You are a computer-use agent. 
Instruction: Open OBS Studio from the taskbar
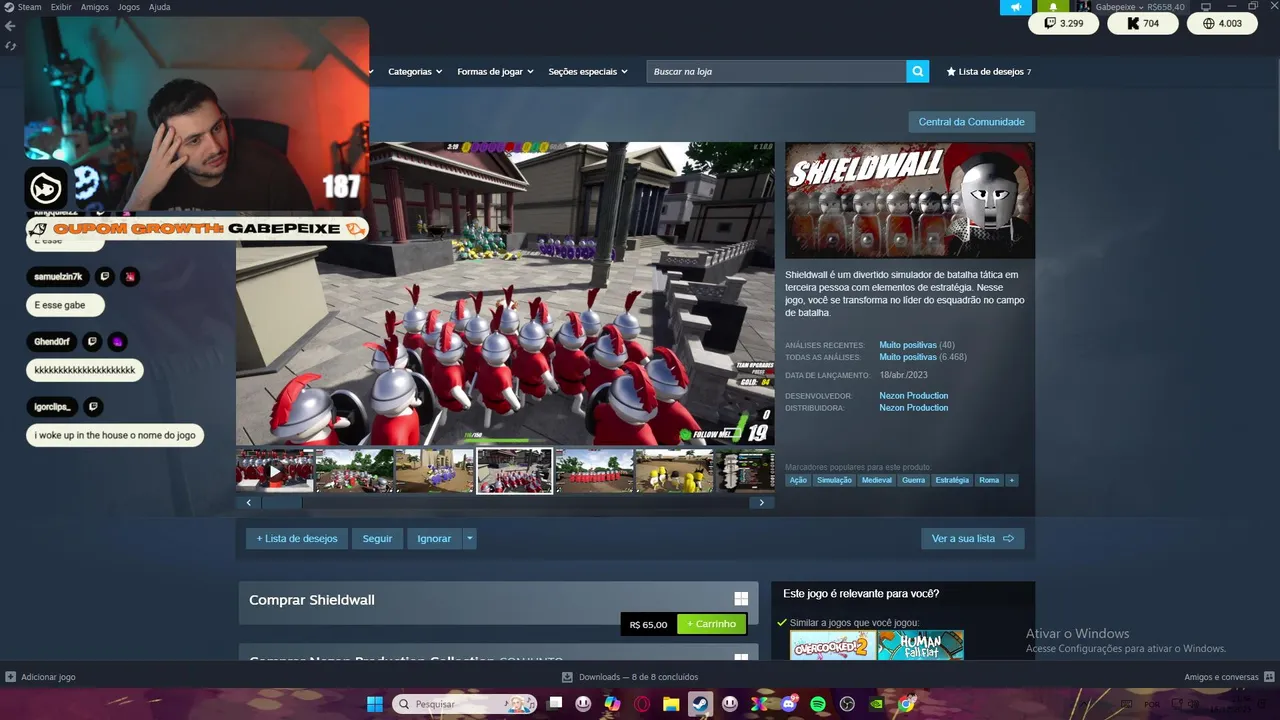(x=847, y=704)
